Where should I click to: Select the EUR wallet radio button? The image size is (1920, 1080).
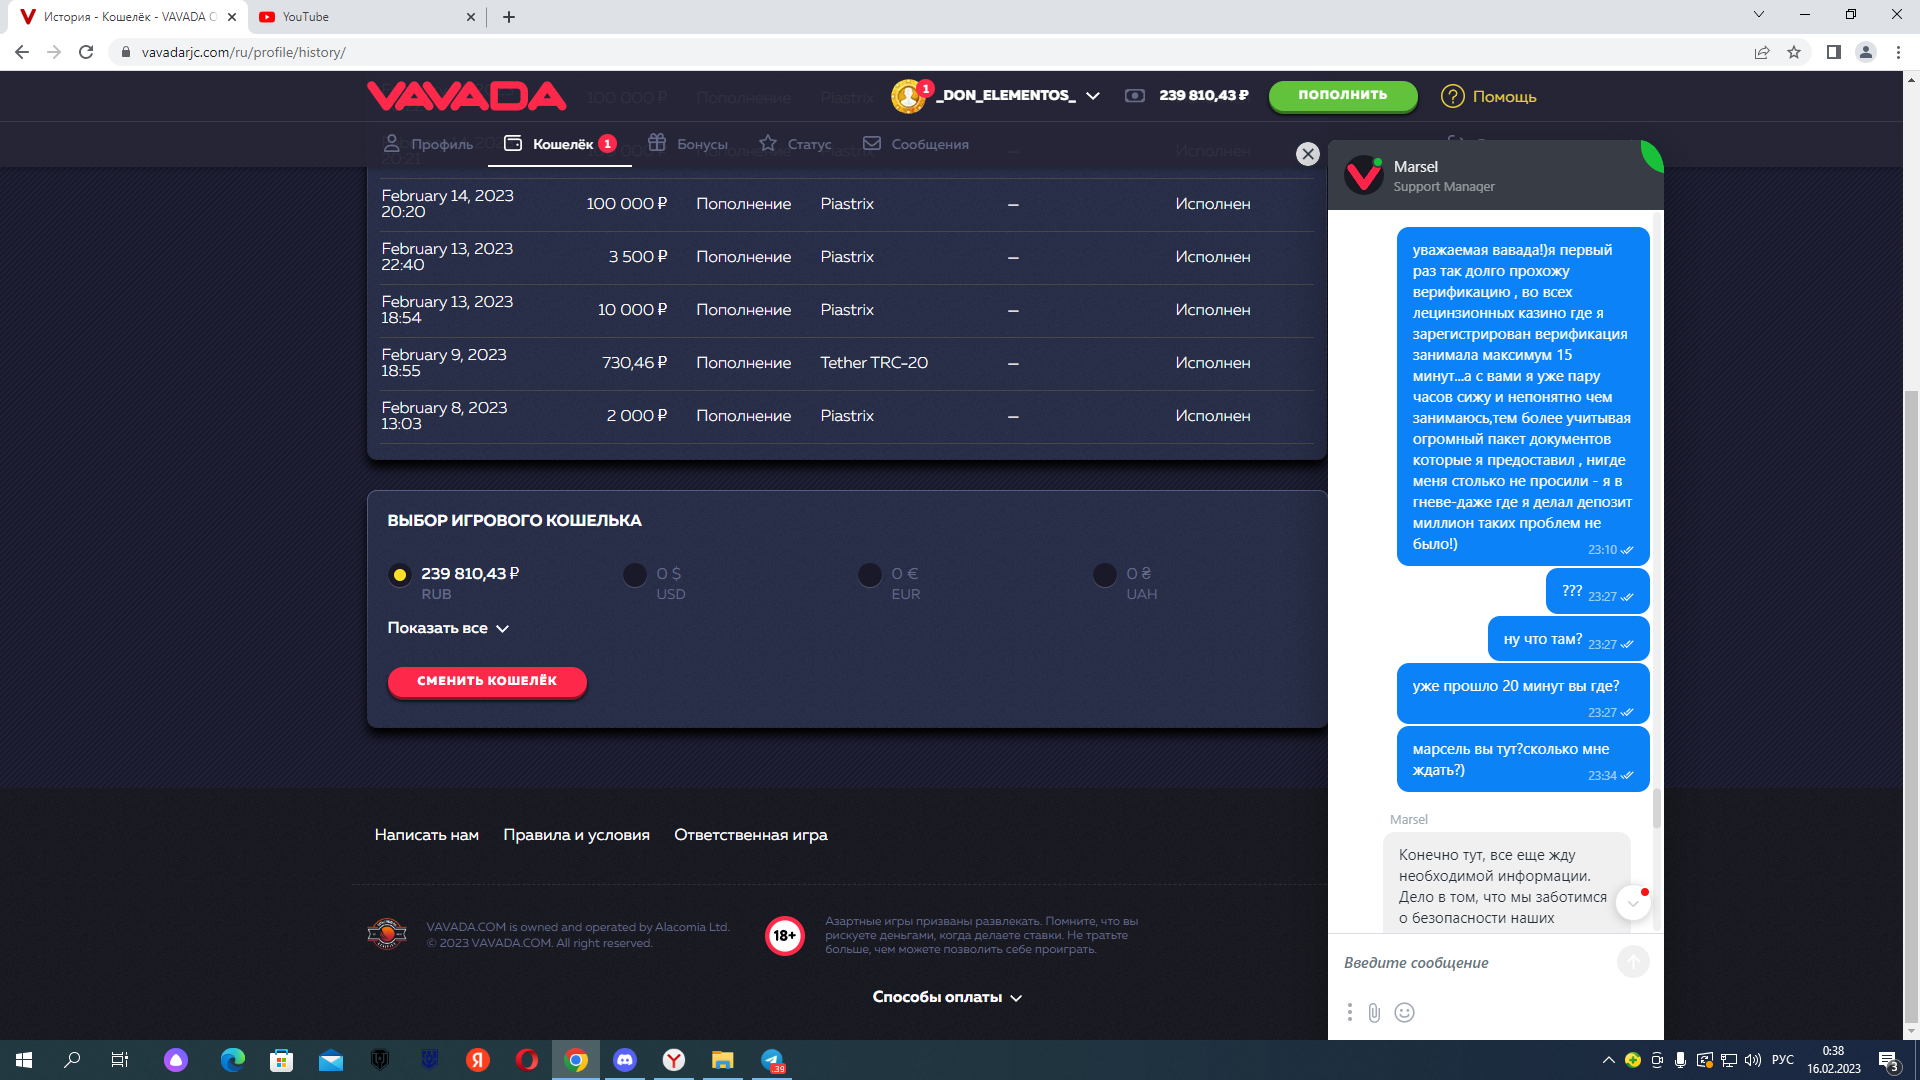point(870,575)
